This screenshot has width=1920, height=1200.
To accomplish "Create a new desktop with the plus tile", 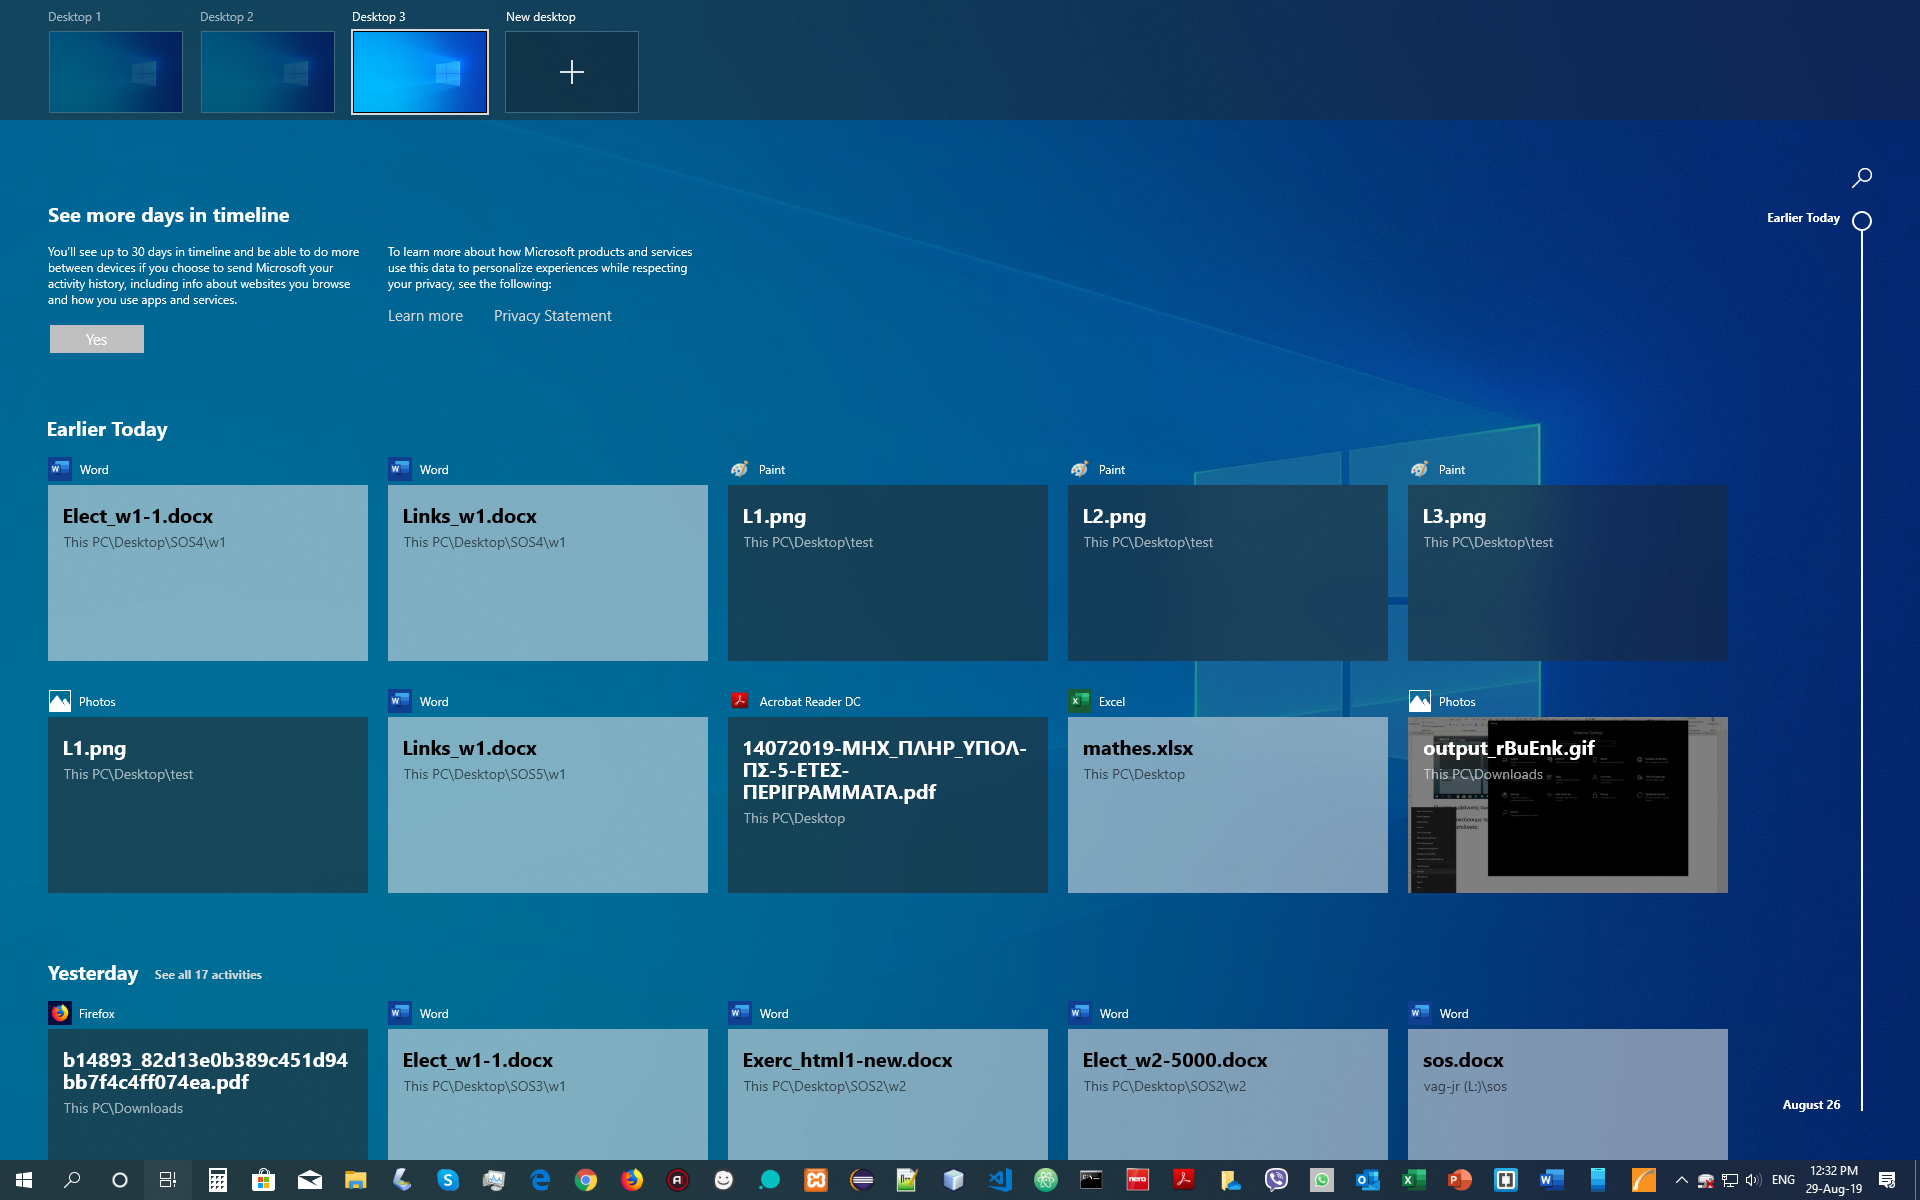I will coord(571,71).
